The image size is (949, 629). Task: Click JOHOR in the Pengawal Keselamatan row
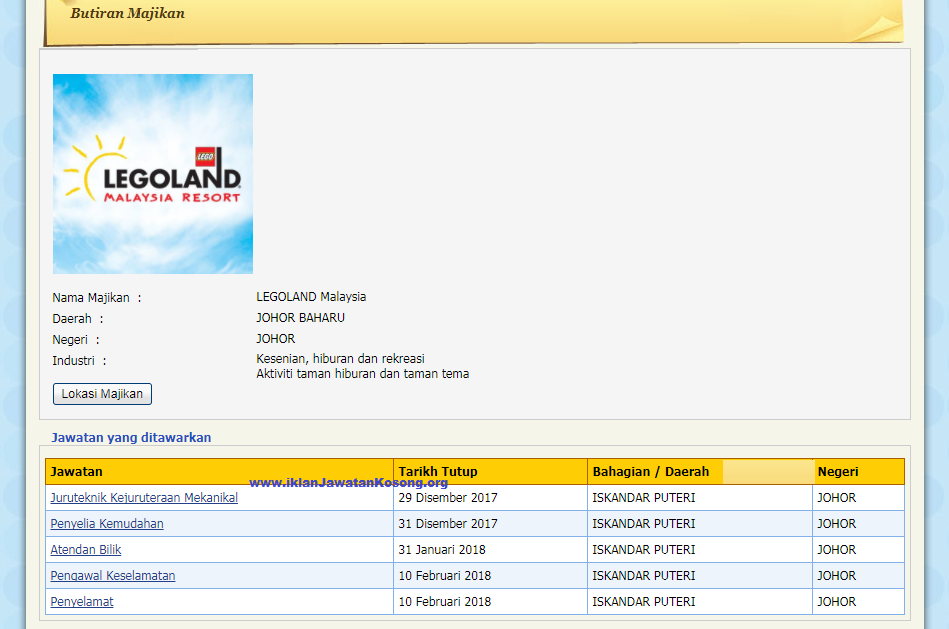coord(836,576)
